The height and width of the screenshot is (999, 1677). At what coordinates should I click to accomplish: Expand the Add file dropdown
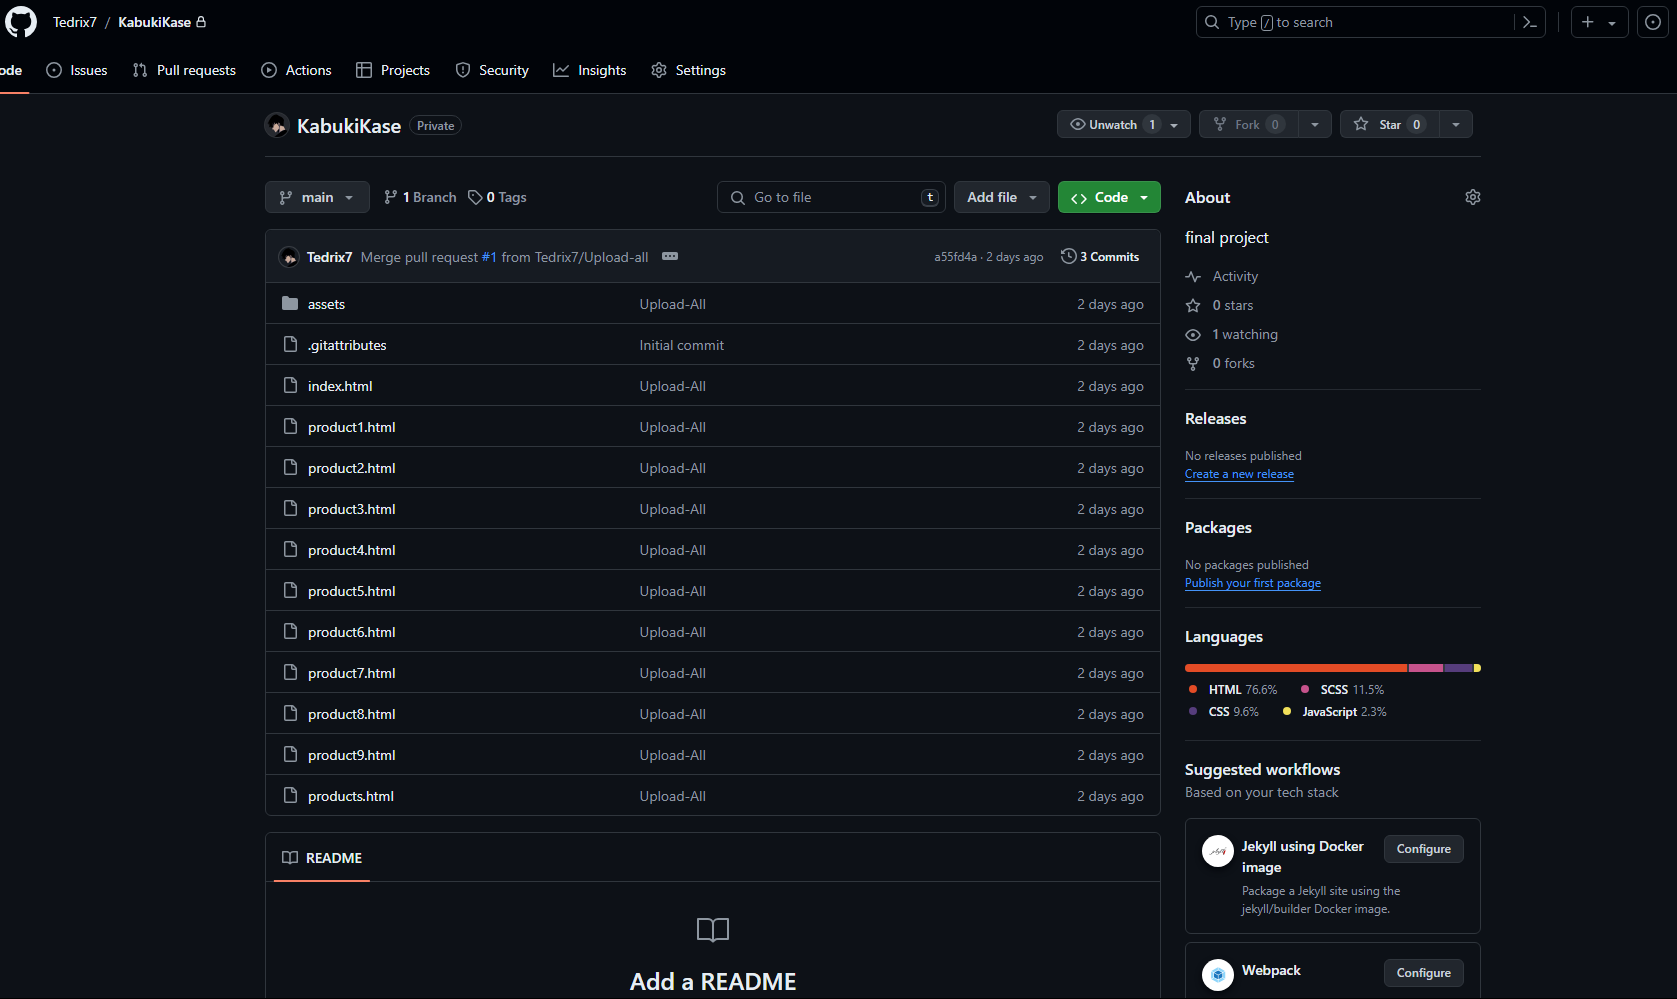[1001, 197]
